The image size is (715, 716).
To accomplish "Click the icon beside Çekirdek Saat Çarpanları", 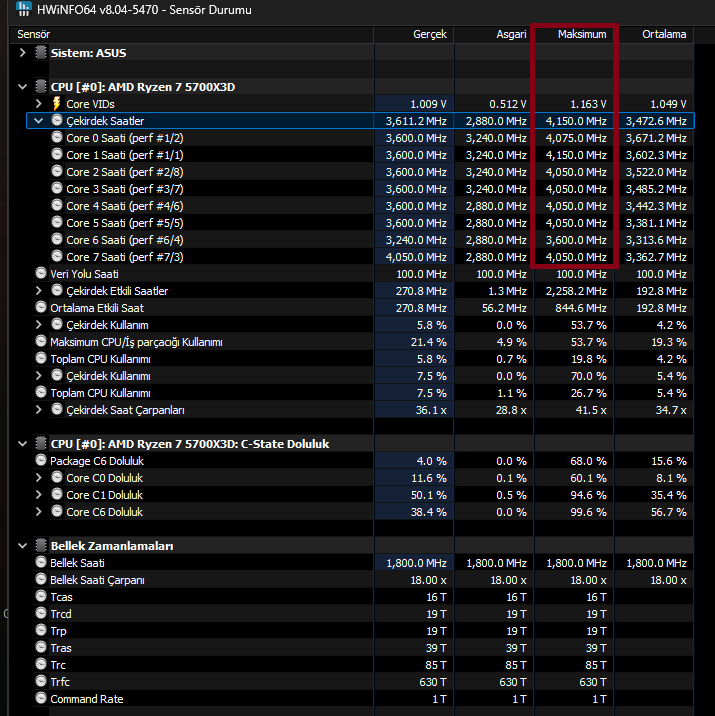I will 57,409.
